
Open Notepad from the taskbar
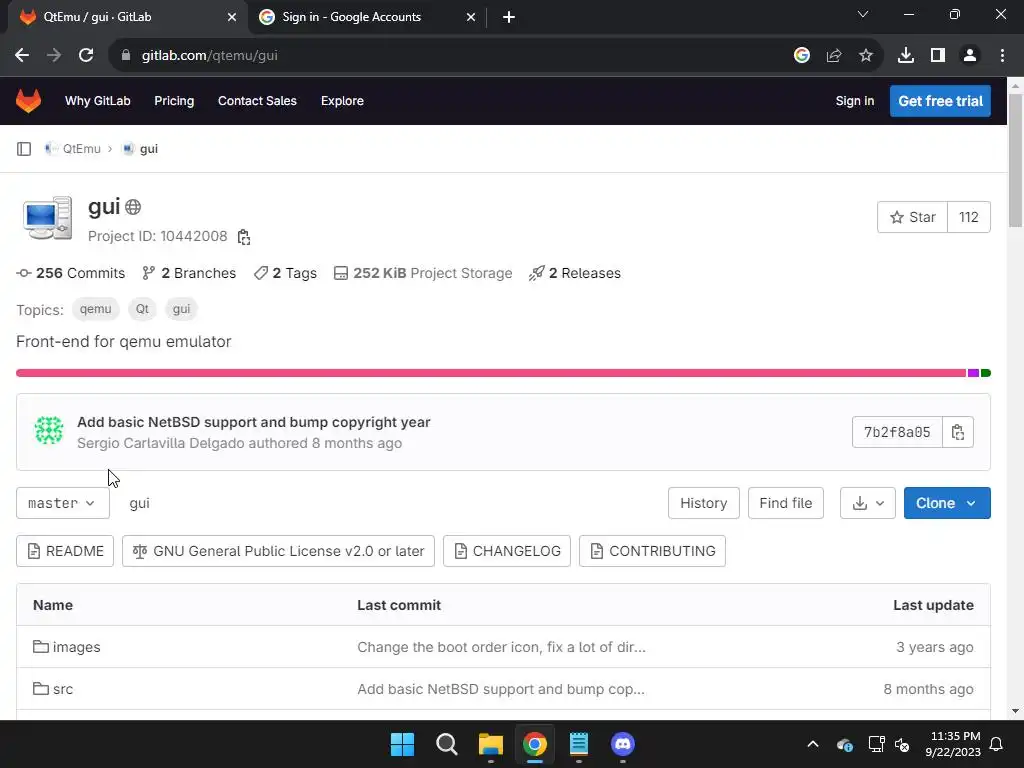pyautogui.click(x=579, y=744)
